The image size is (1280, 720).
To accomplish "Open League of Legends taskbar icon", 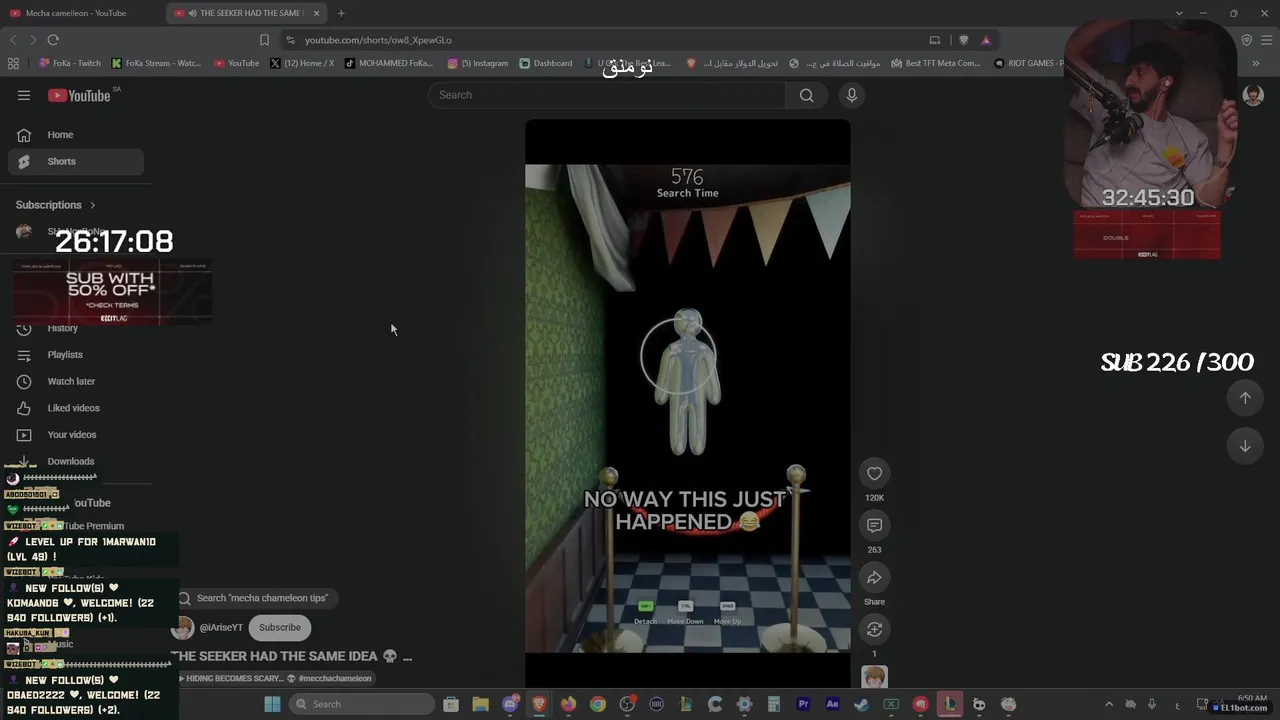I will pos(949,704).
